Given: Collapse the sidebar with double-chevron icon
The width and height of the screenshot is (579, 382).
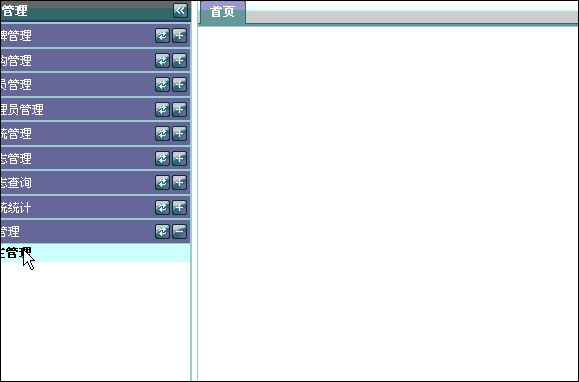Looking at the screenshot, I should click(x=180, y=10).
